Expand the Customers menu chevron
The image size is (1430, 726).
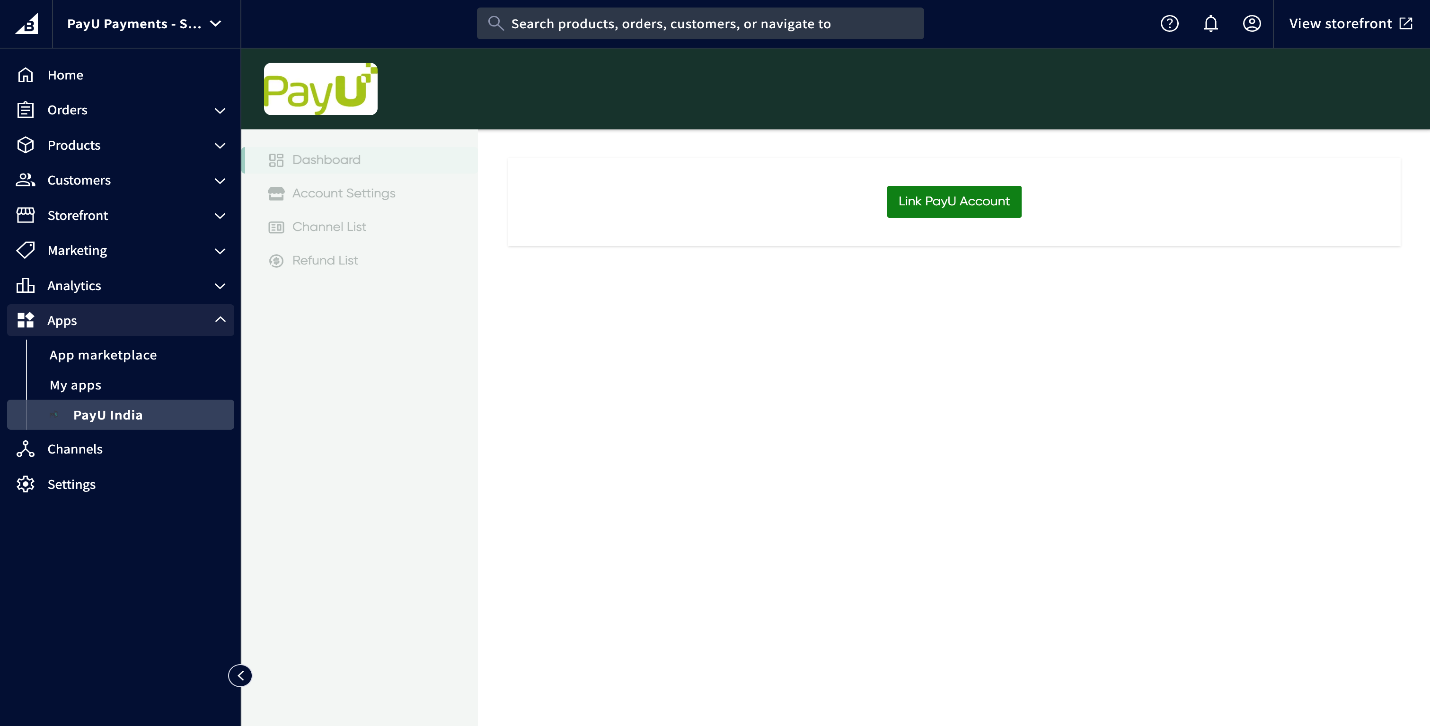tap(220, 180)
